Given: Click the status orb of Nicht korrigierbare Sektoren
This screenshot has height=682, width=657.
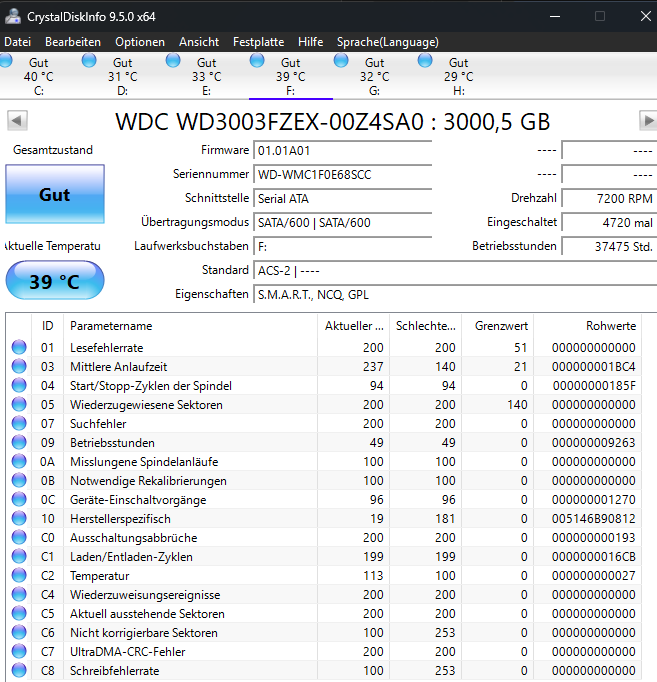Looking at the screenshot, I should (19, 632).
